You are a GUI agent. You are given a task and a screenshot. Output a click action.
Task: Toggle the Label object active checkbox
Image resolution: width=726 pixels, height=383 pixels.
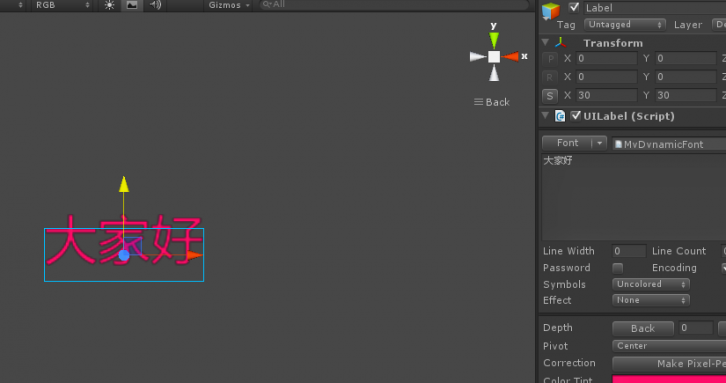(574, 7)
